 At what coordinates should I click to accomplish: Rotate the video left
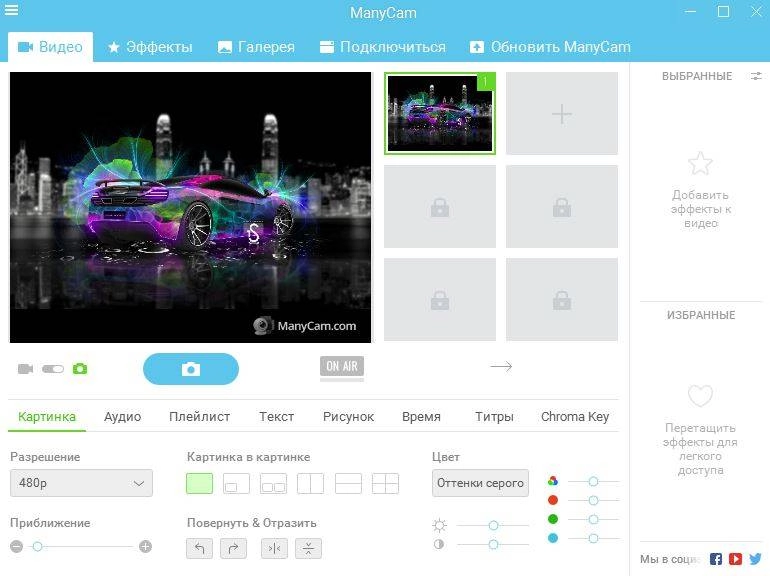pyautogui.click(x=199, y=549)
